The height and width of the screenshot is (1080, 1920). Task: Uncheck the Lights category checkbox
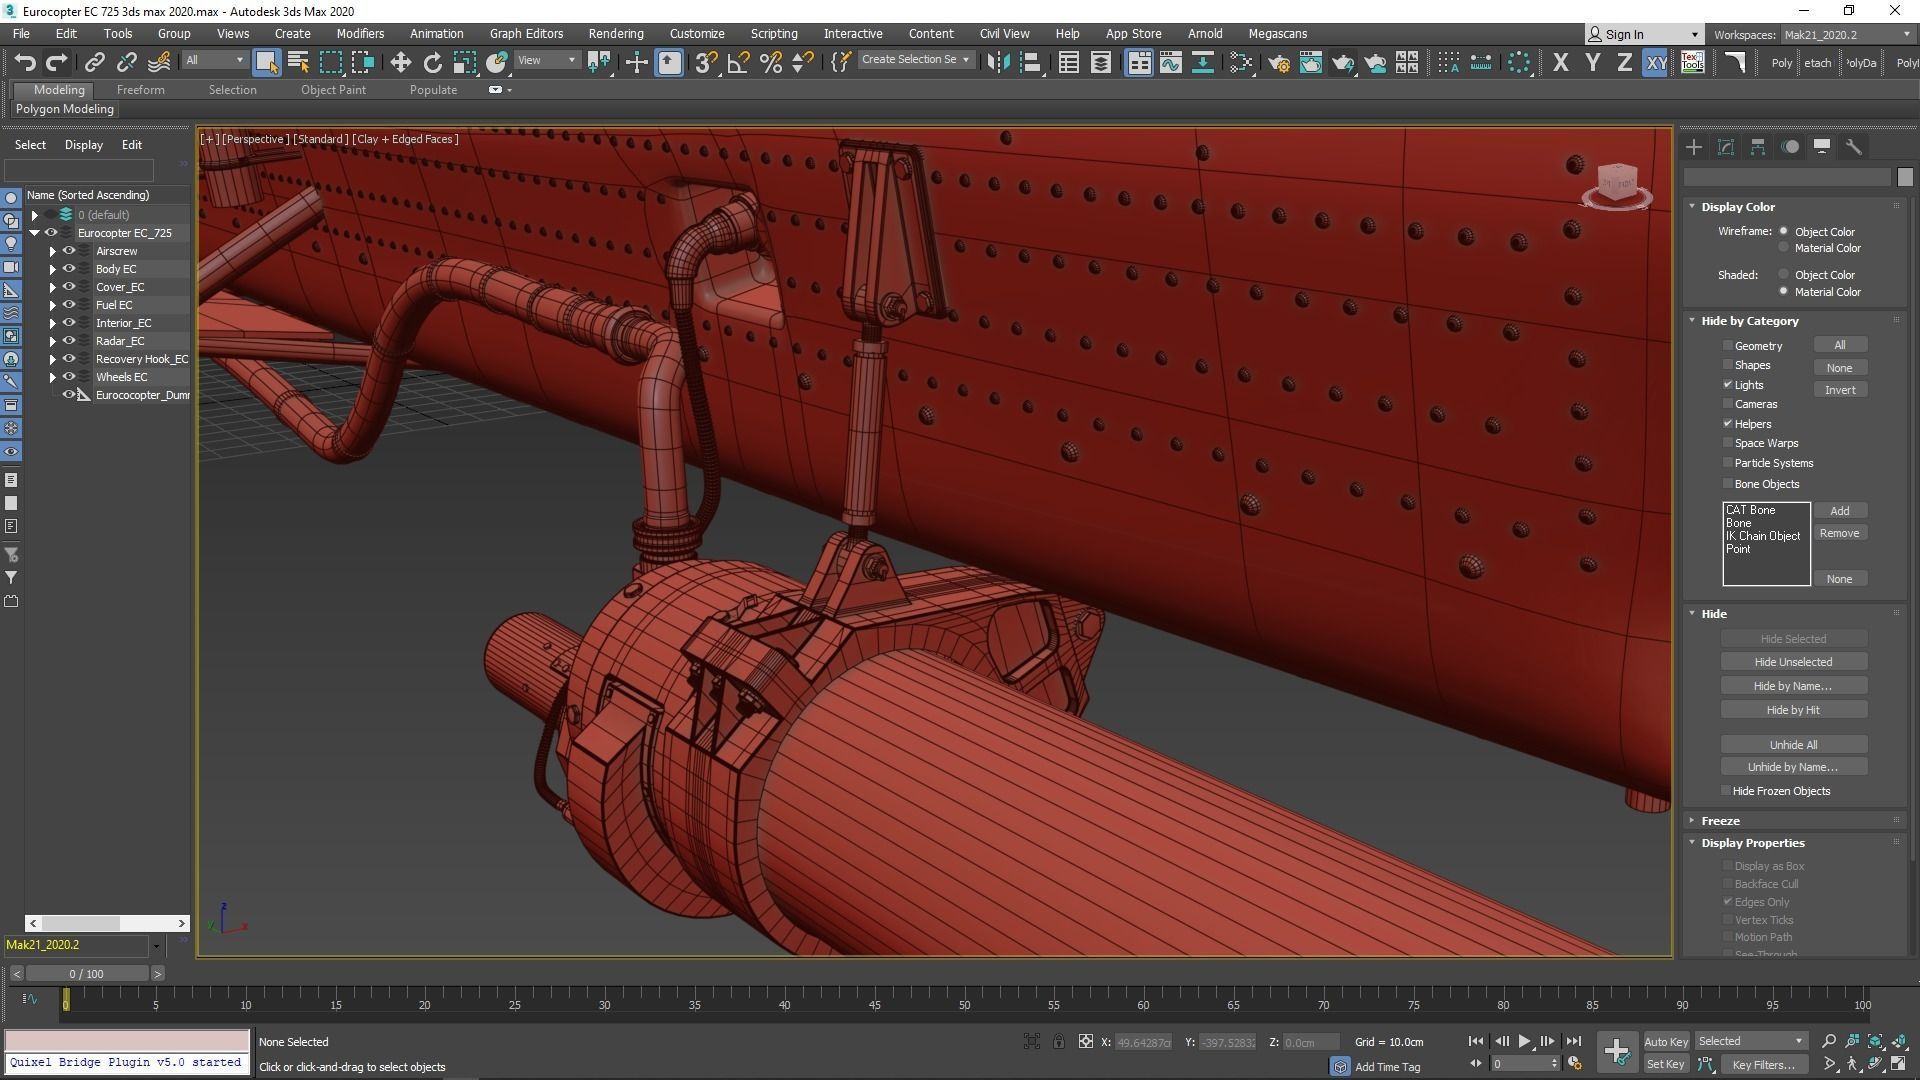point(1728,385)
